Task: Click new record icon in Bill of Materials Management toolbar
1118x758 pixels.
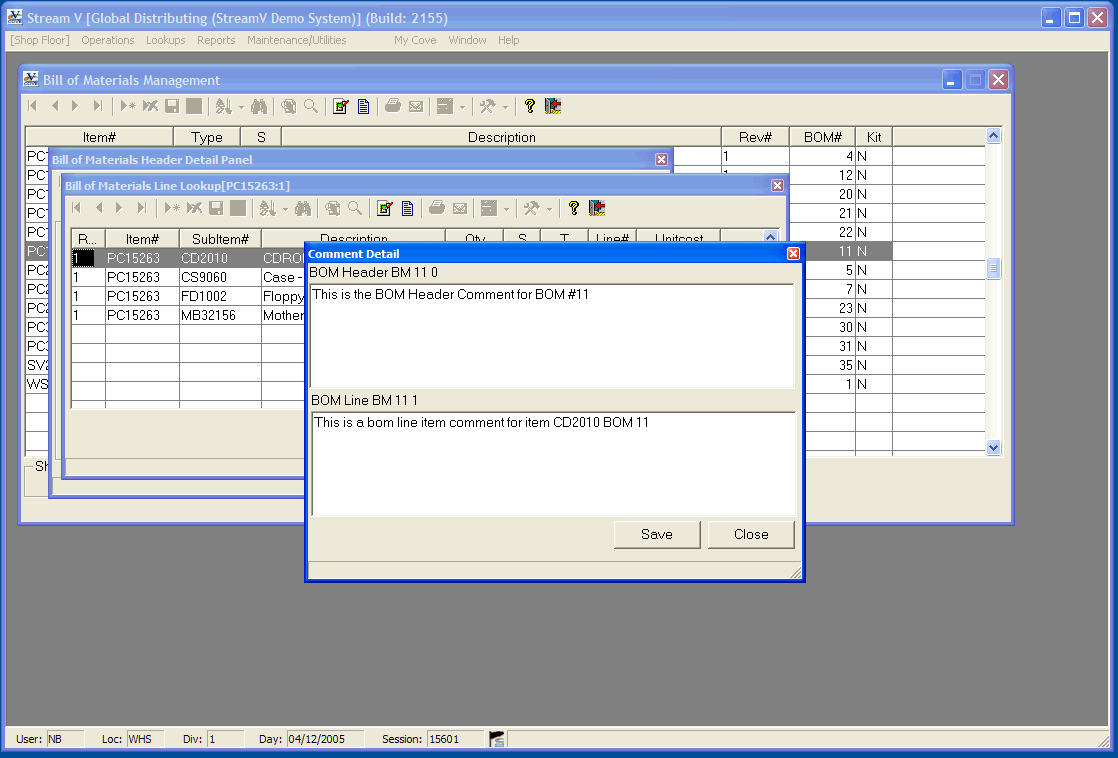Action: pyautogui.click(x=128, y=106)
